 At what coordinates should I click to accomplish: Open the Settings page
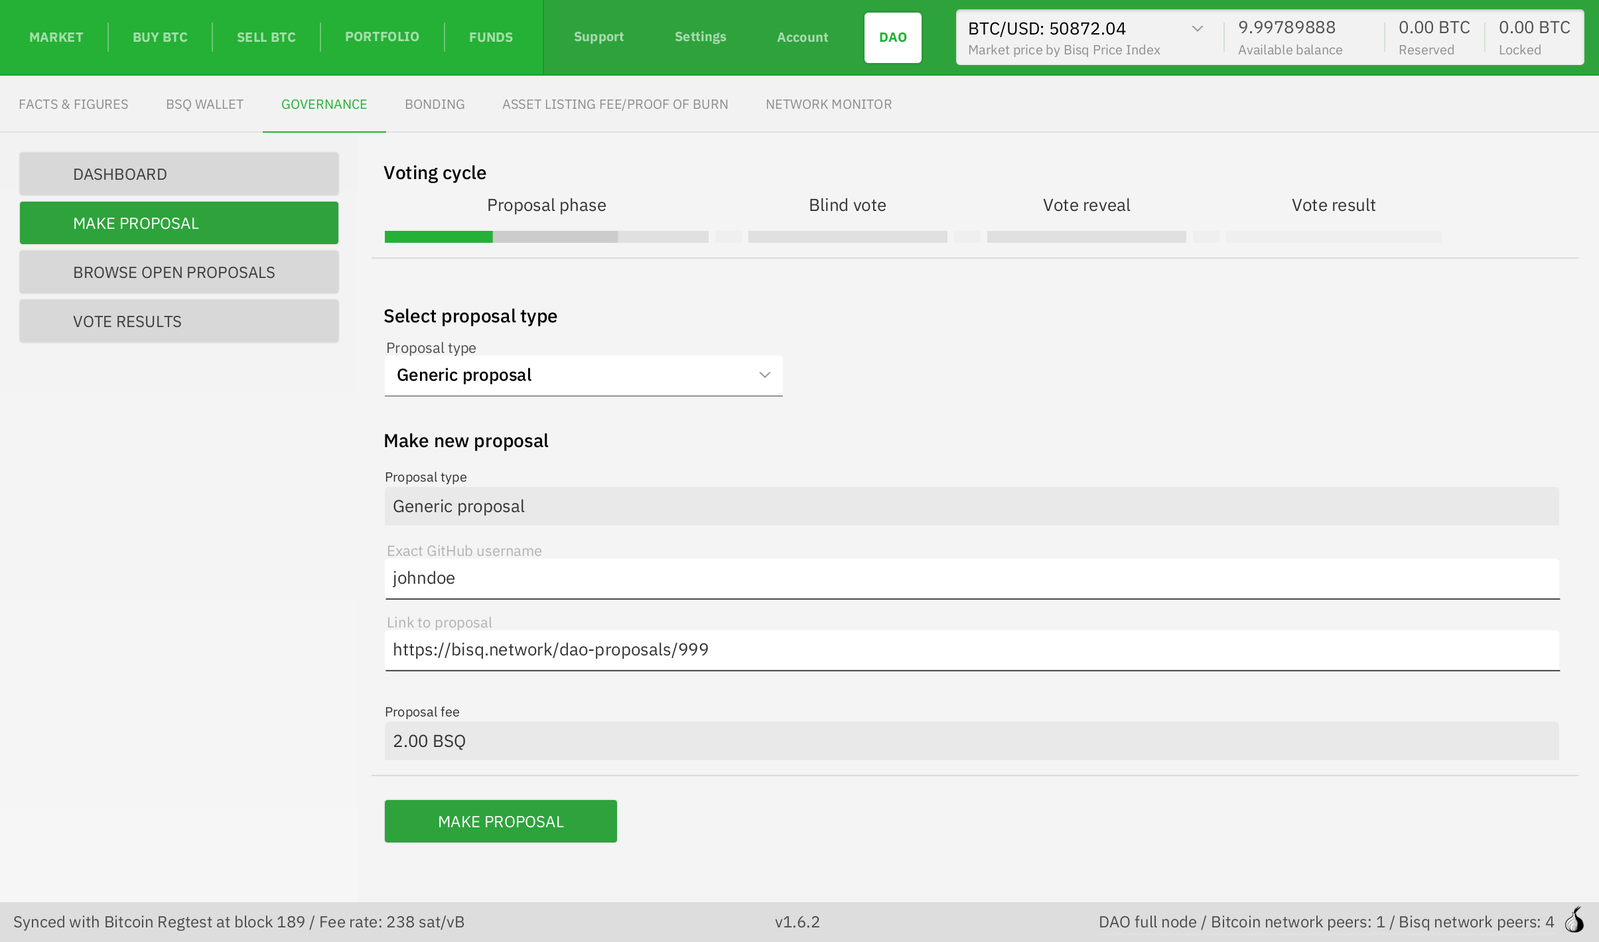coord(700,37)
